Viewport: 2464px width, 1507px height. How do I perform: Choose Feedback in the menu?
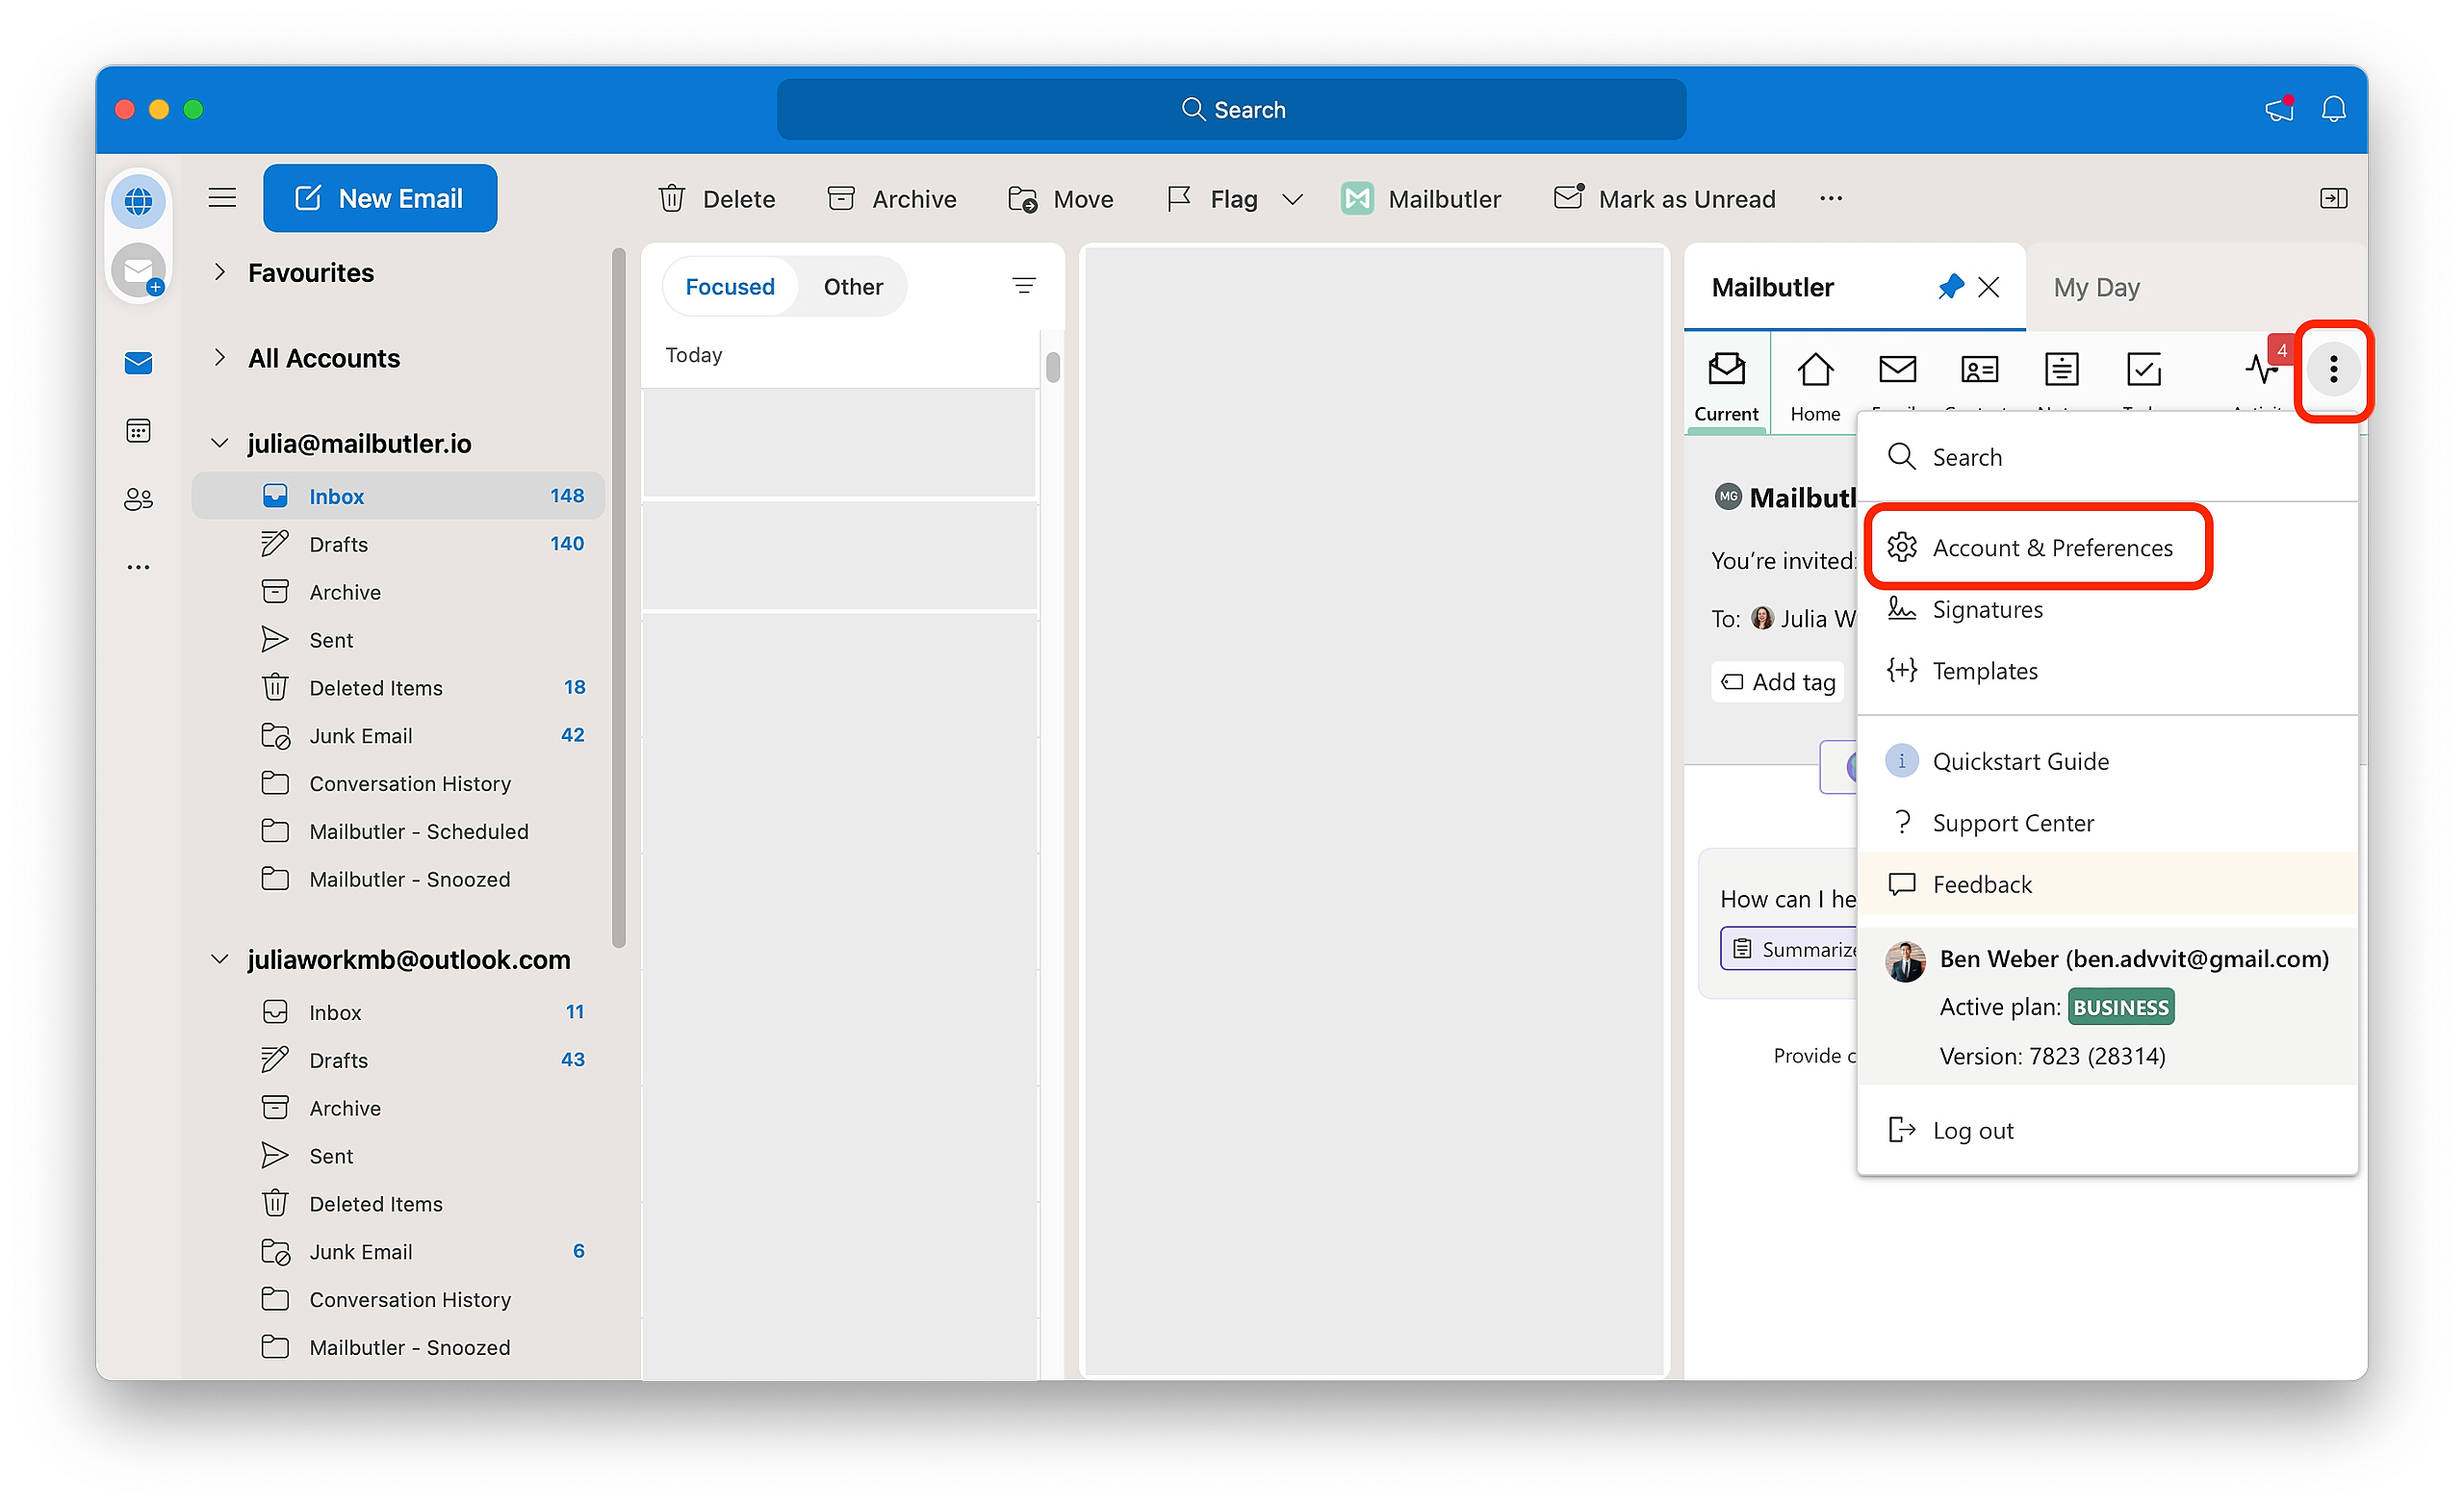pyautogui.click(x=2107, y=884)
